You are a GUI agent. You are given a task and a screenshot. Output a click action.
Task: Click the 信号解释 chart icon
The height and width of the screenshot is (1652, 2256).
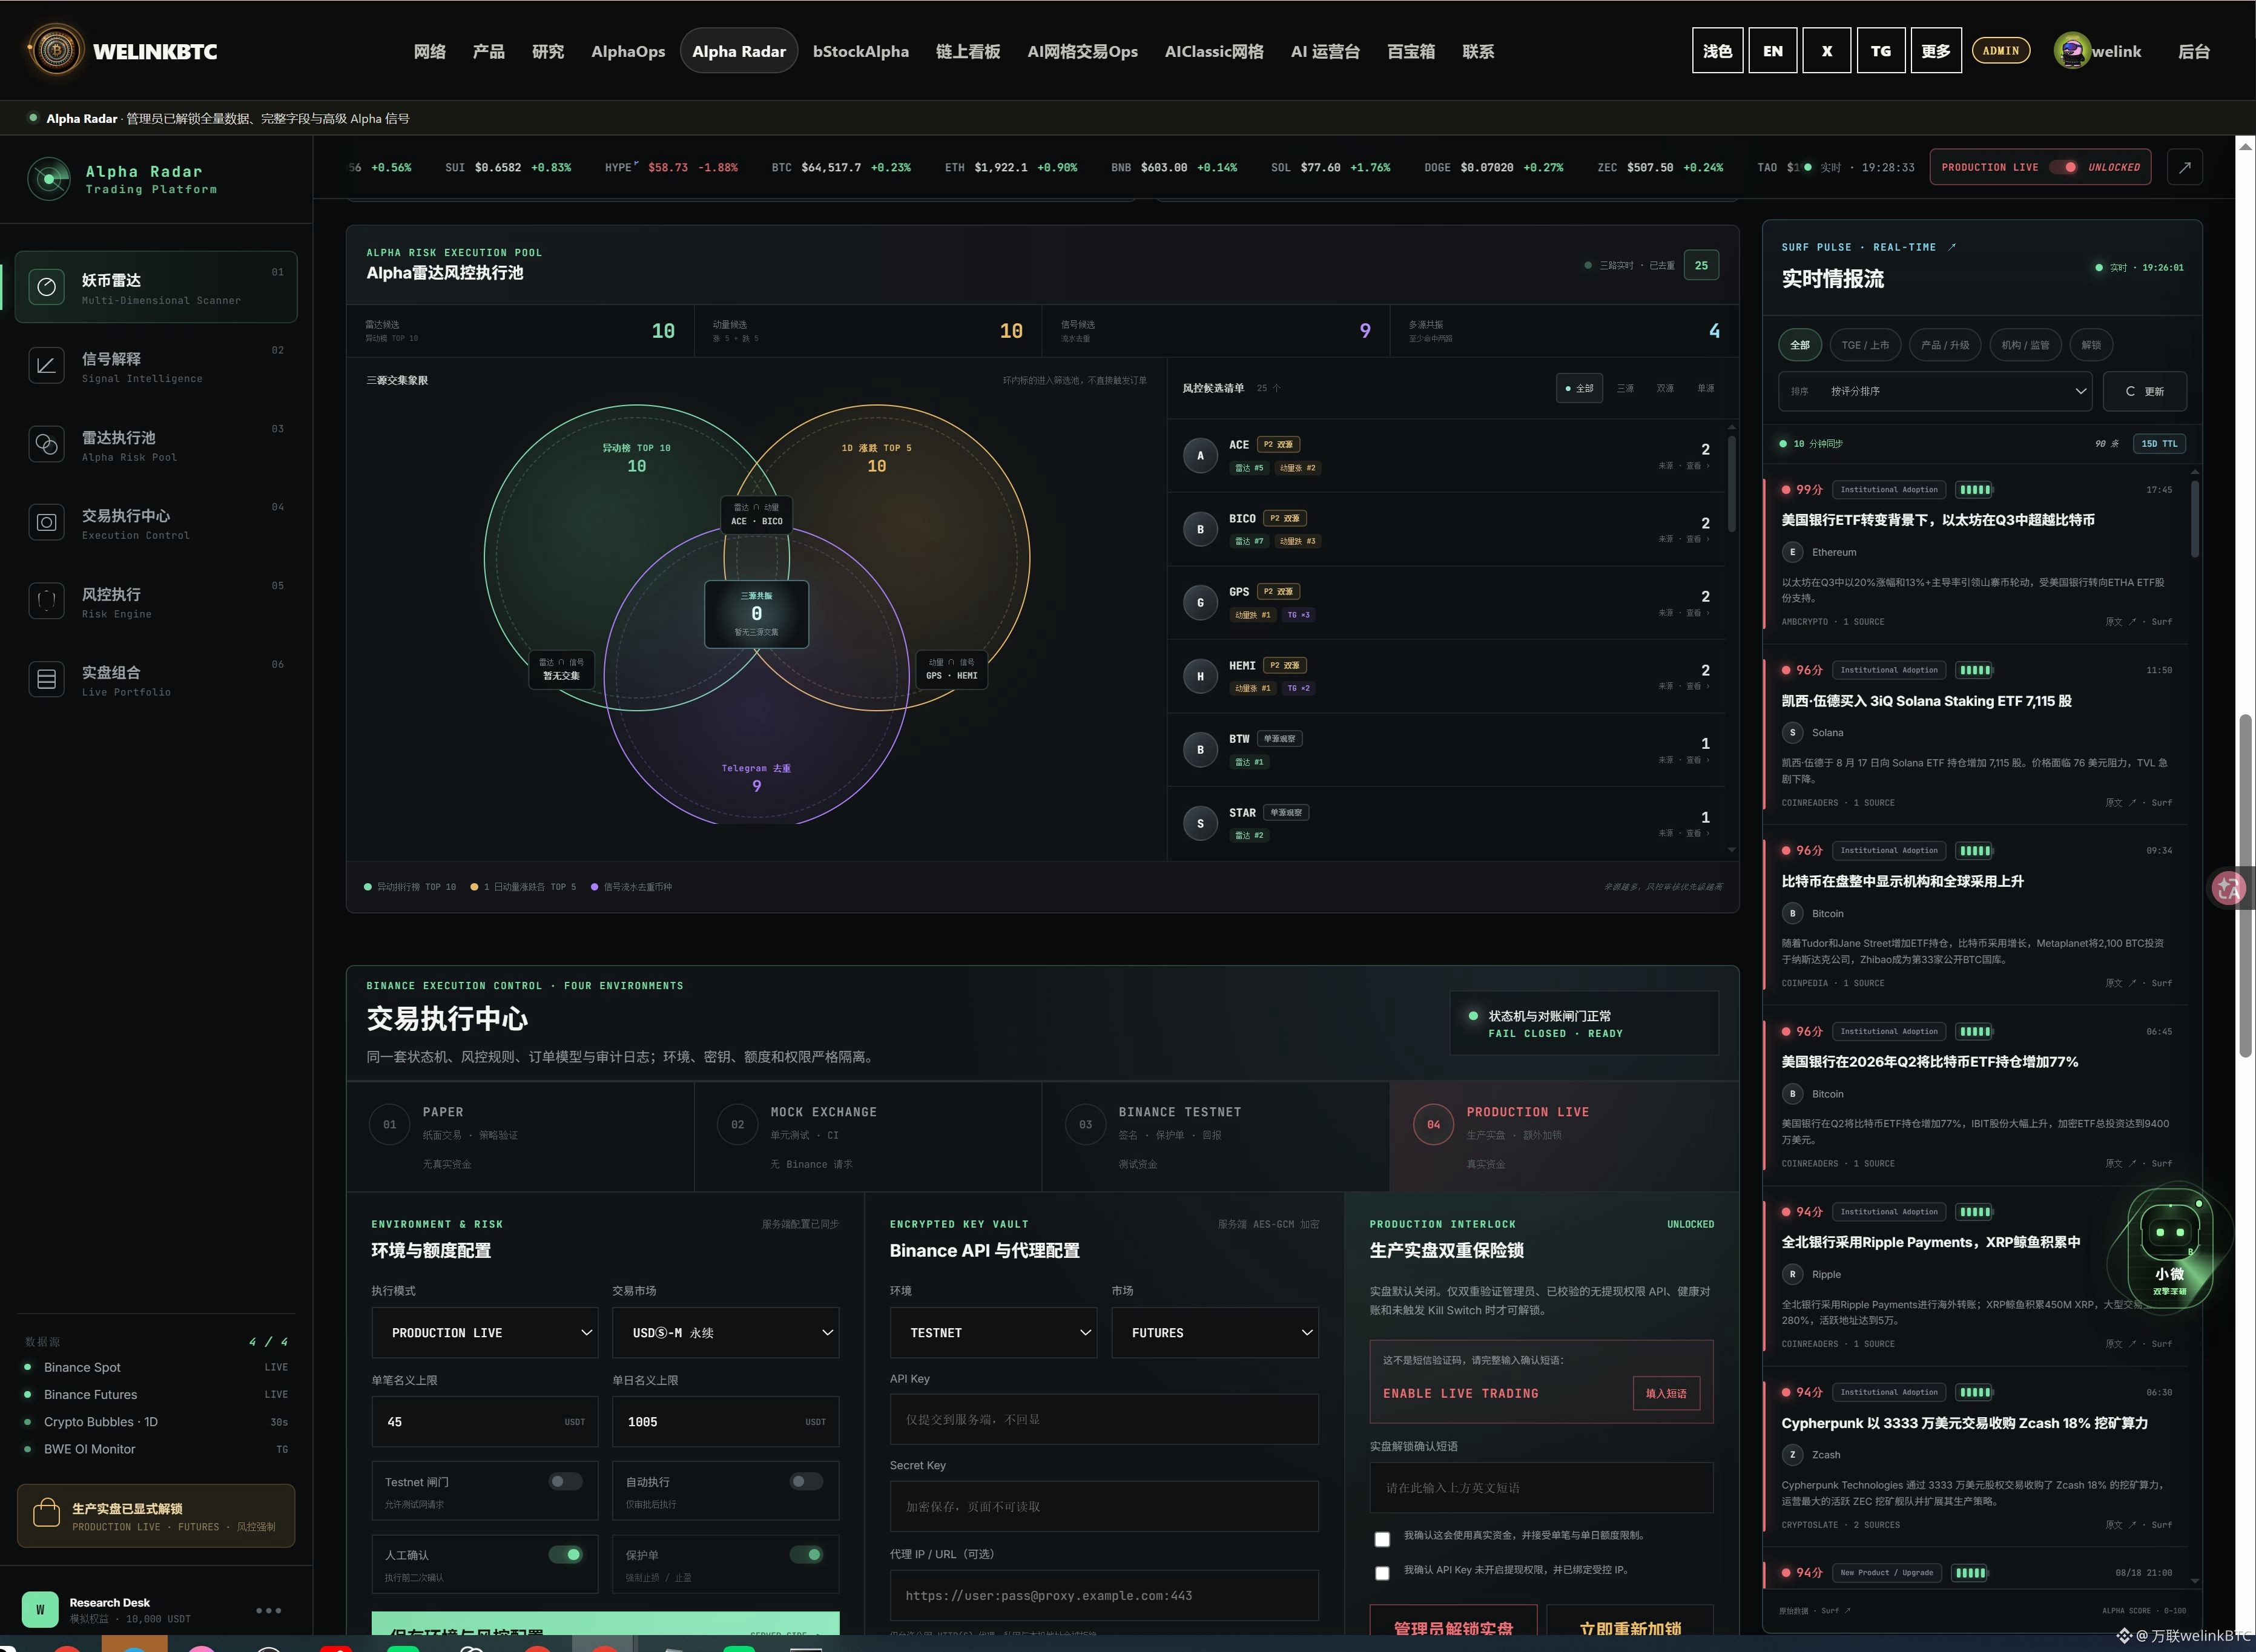tap(46, 366)
